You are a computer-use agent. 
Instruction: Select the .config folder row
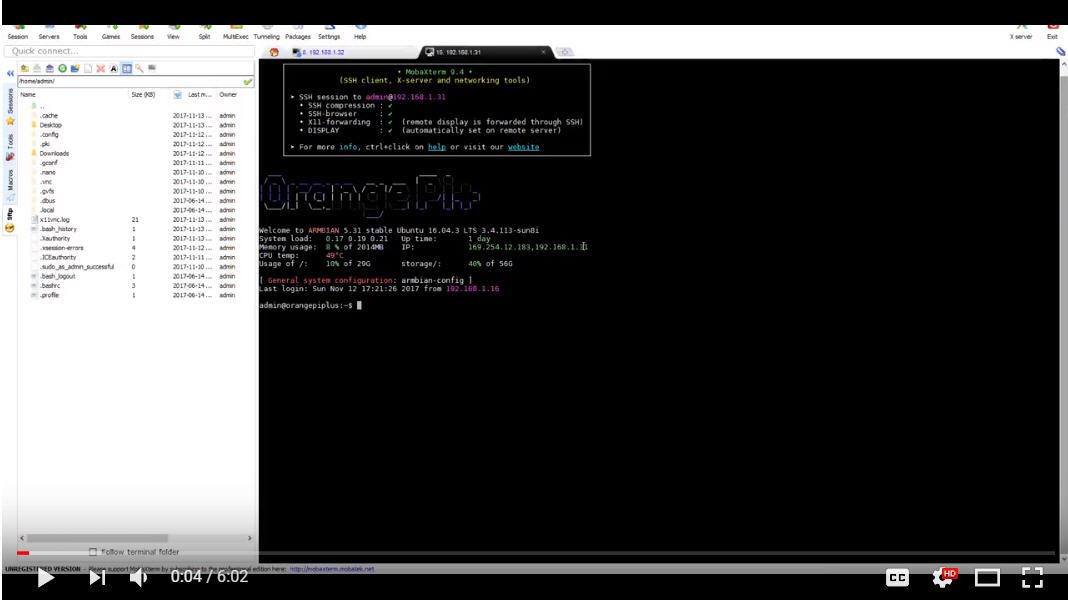(136, 135)
